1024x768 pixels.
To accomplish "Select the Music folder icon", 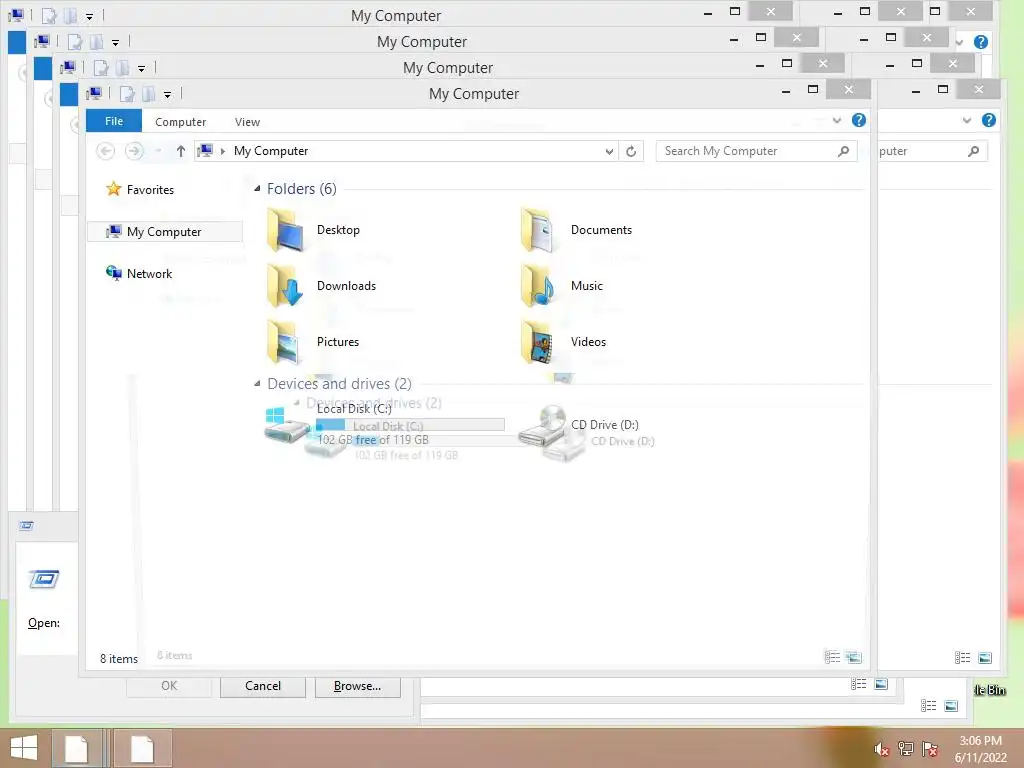I will 537,286.
